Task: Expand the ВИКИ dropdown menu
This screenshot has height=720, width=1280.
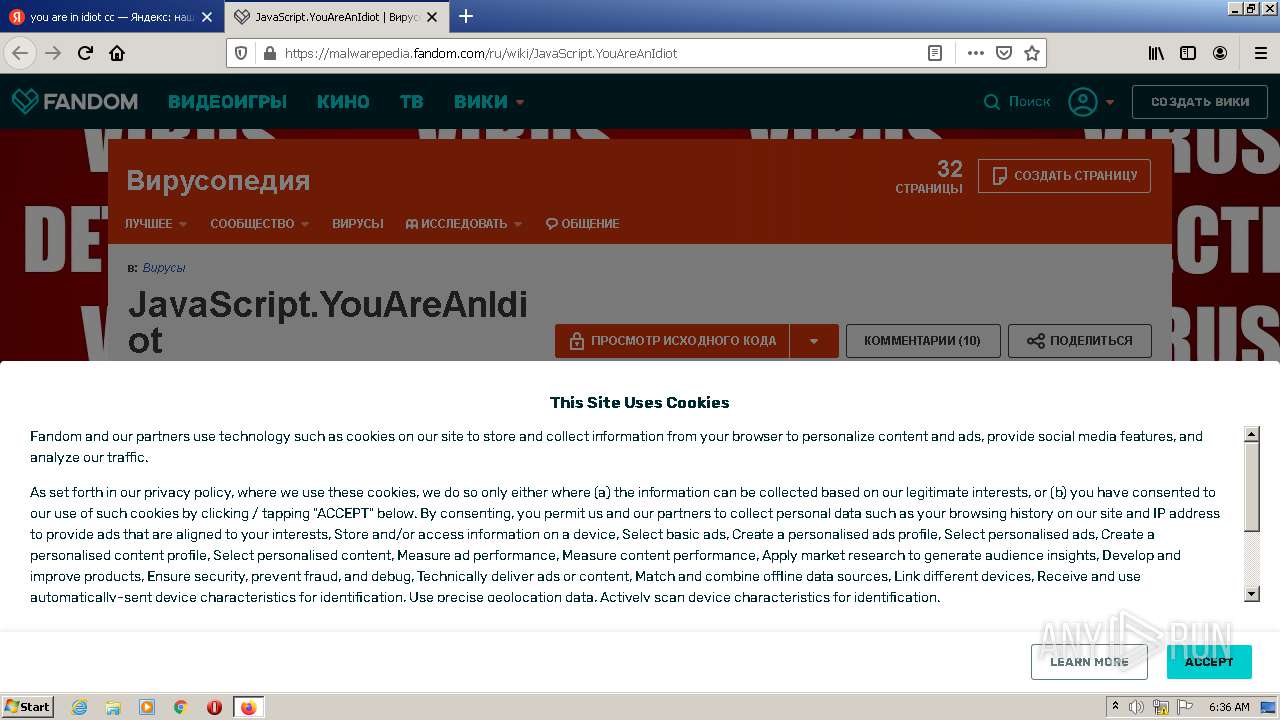Action: (x=489, y=101)
